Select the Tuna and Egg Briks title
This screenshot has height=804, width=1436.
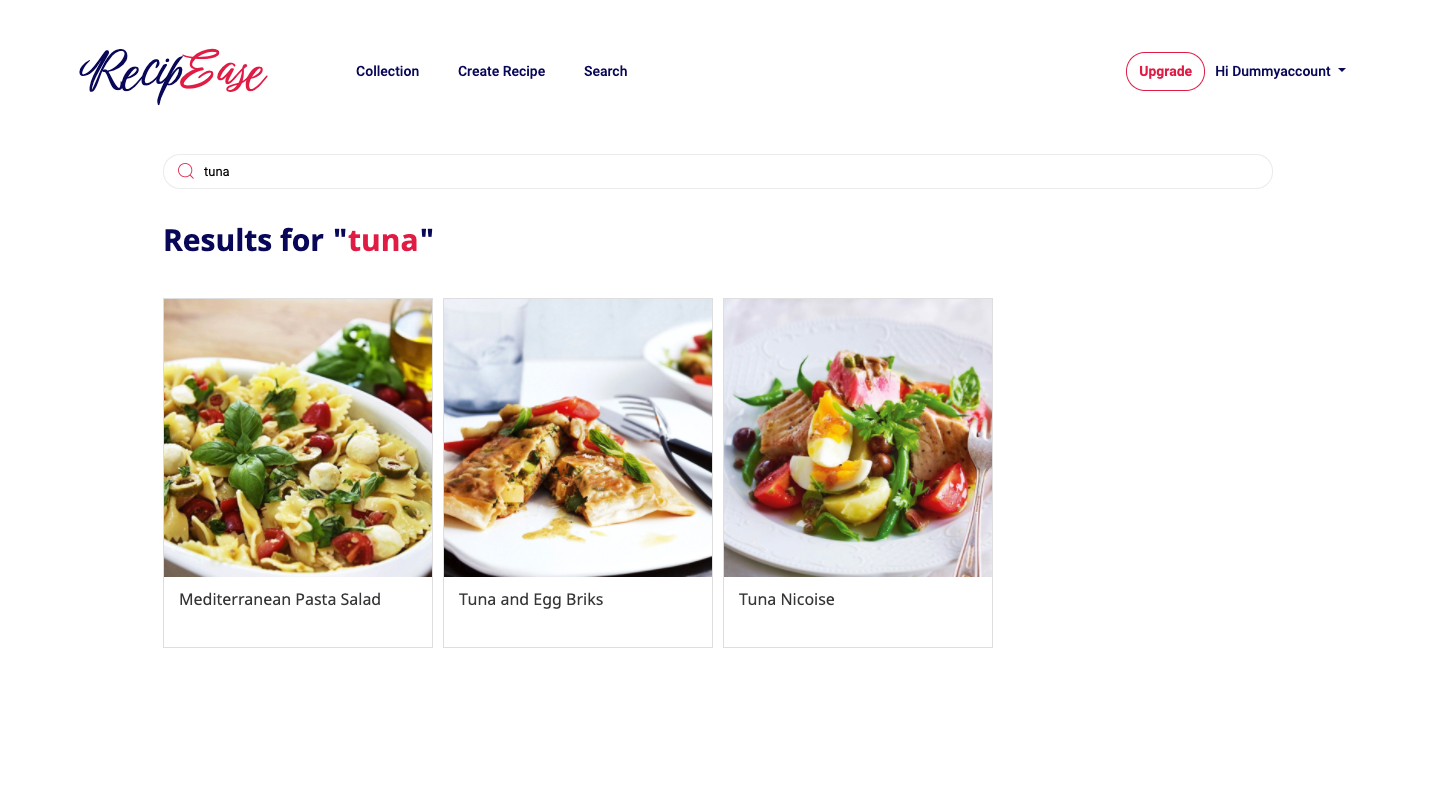[x=531, y=599]
